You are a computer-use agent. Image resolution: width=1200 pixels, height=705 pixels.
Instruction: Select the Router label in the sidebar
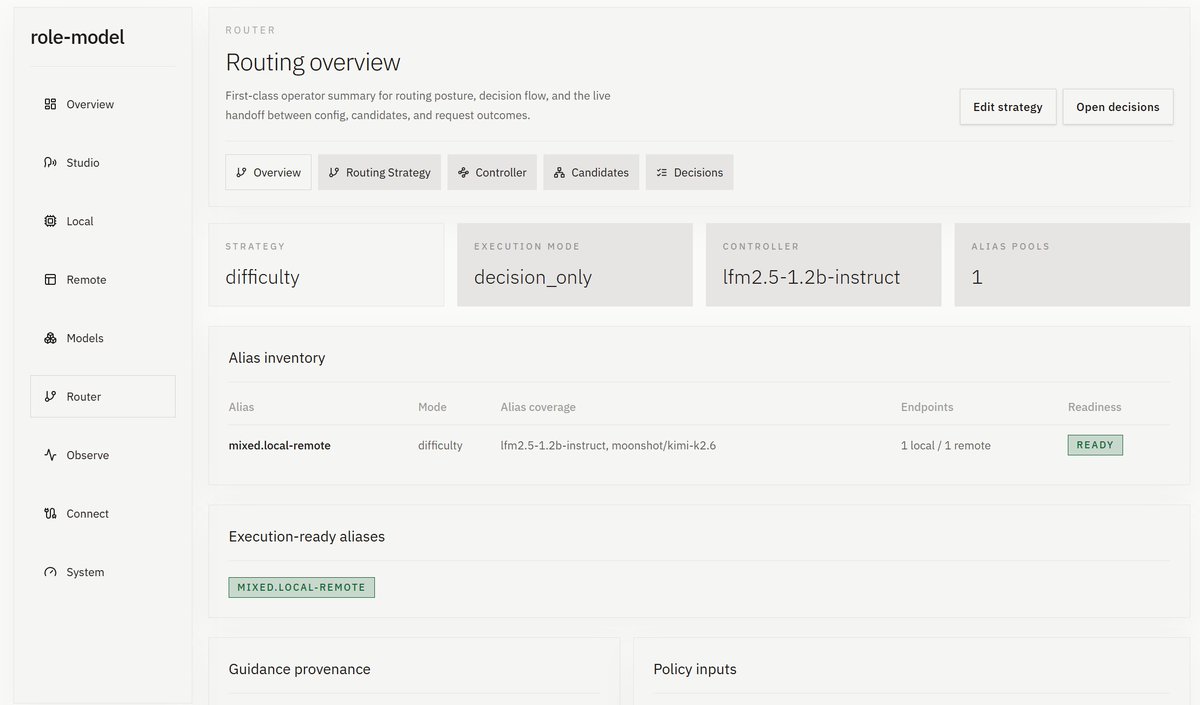tap(84, 396)
